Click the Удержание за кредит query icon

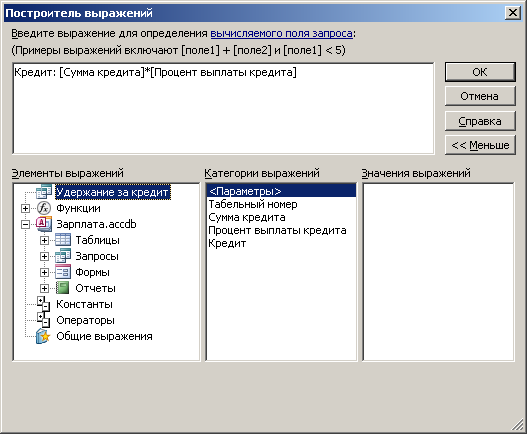44,192
